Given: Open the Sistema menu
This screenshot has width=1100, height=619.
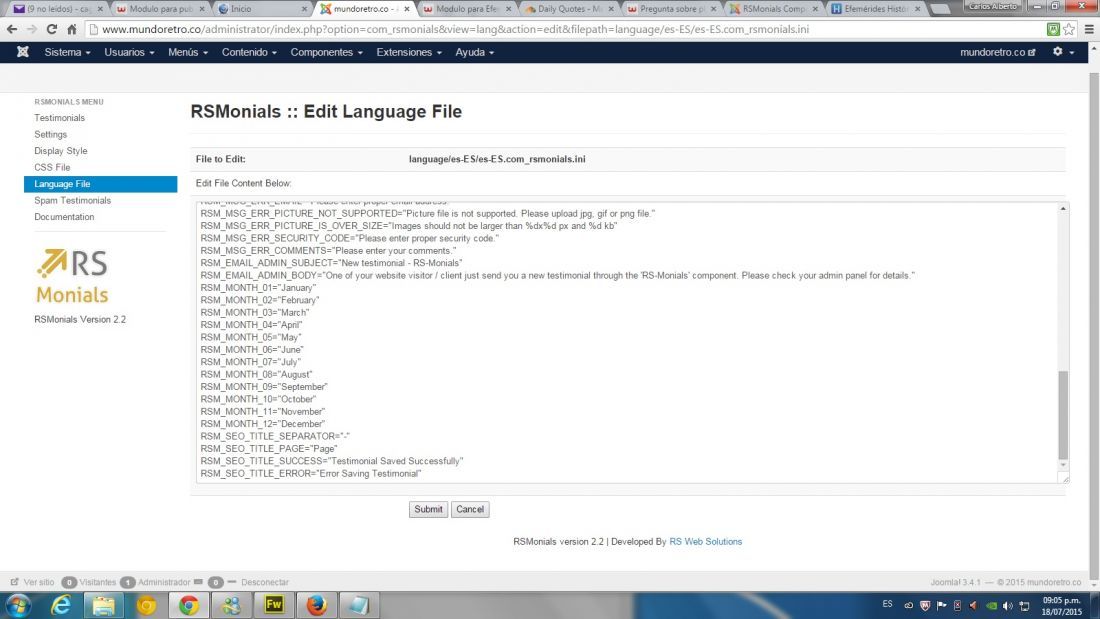Looking at the screenshot, I should click(67, 52).
